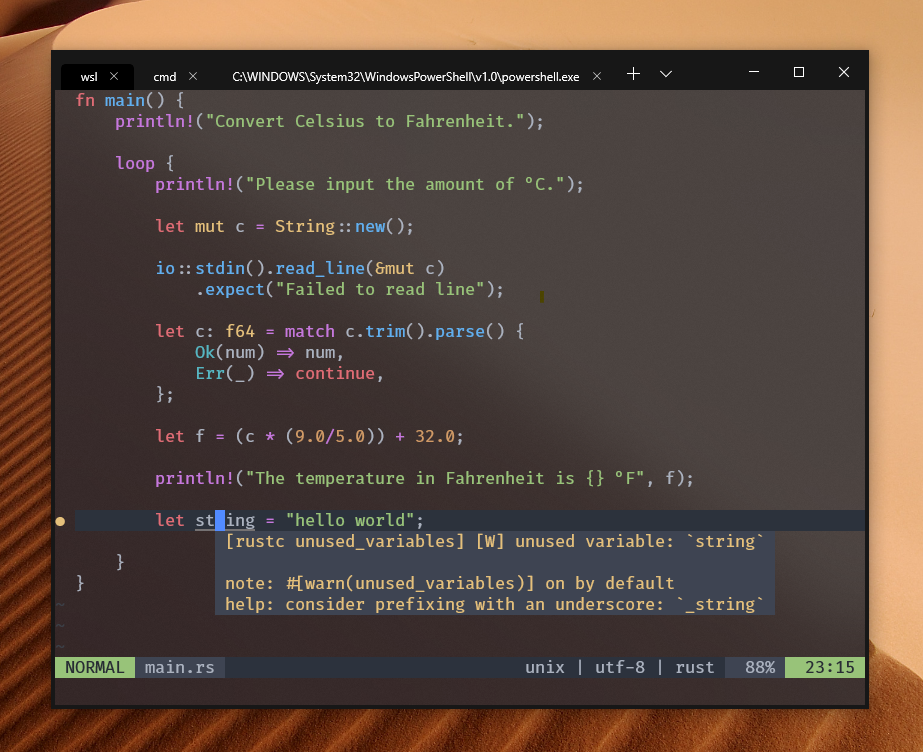This screenshot has height=752, width=923.
Task: Click the yellow warning sign in the gutter
Action: pyautogui.click(x=60, y=521)
